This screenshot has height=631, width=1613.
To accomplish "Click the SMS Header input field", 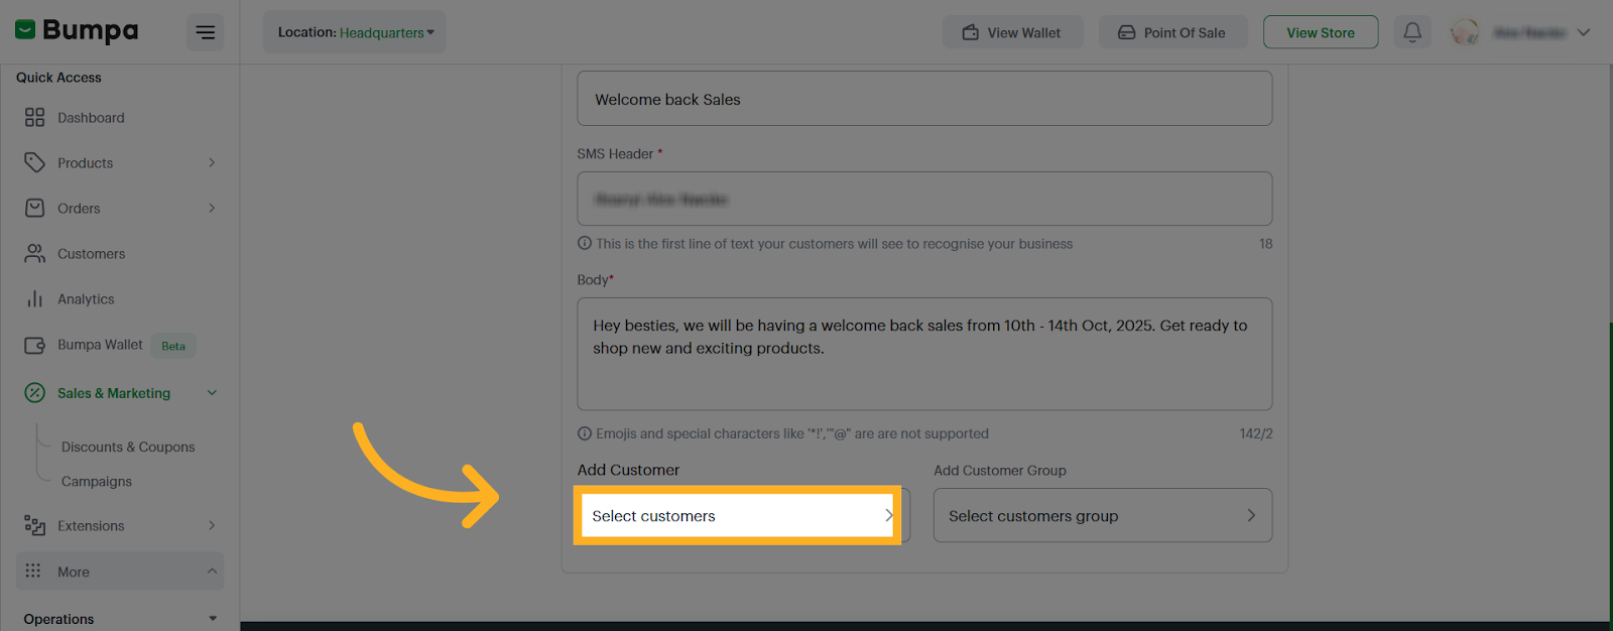I will [x=924, y=198].
